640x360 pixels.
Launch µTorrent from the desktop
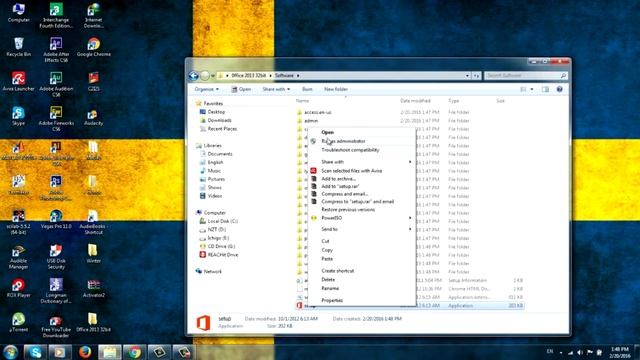(x=18, y=322)
